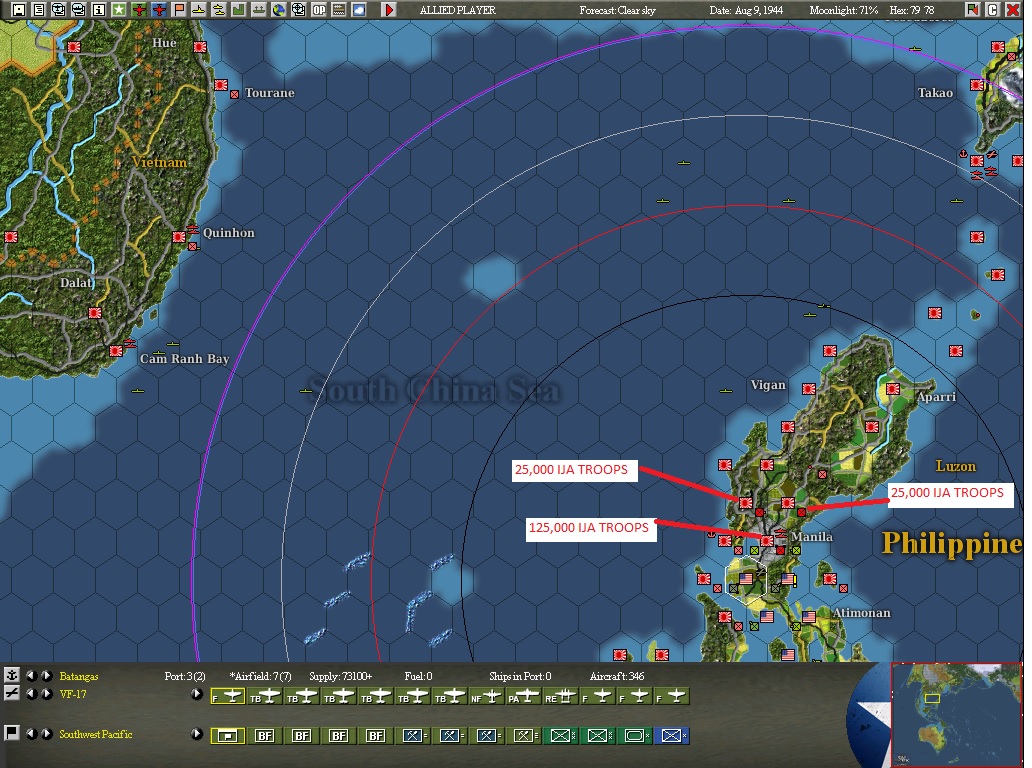Image resolution: width=1032 pixels, height=768 pixels.
Task: Click the Dalat city label
Action: pyautogui.click(x=76, y=282)
